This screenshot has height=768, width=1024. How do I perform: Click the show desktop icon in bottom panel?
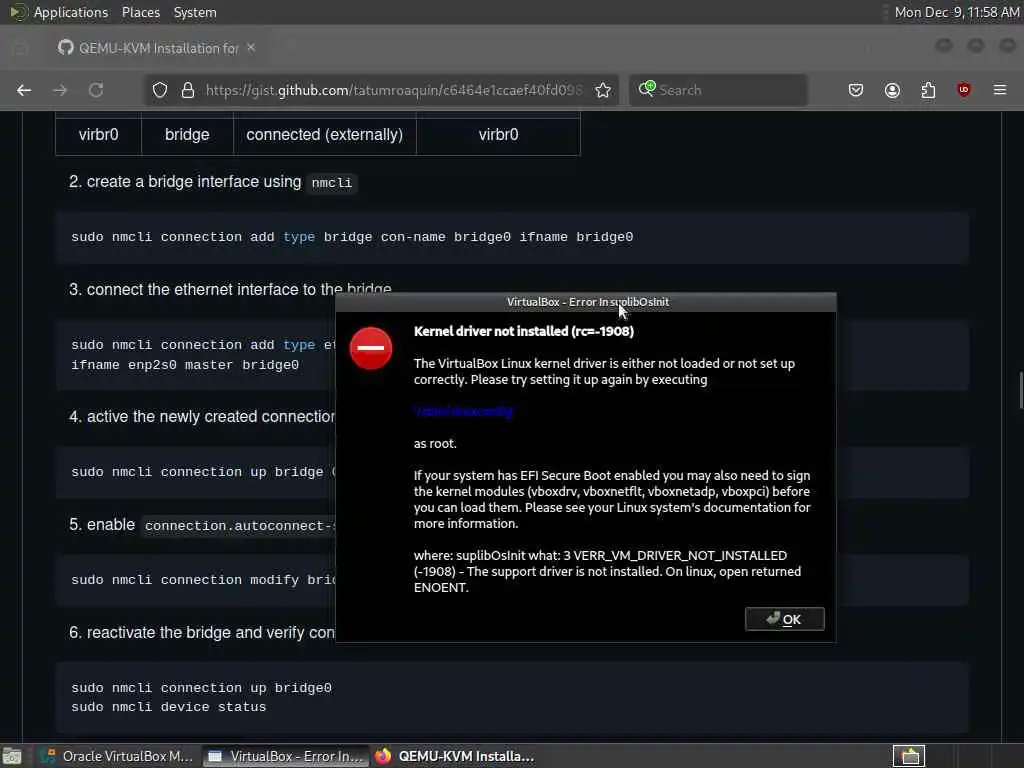pos(12,756)
